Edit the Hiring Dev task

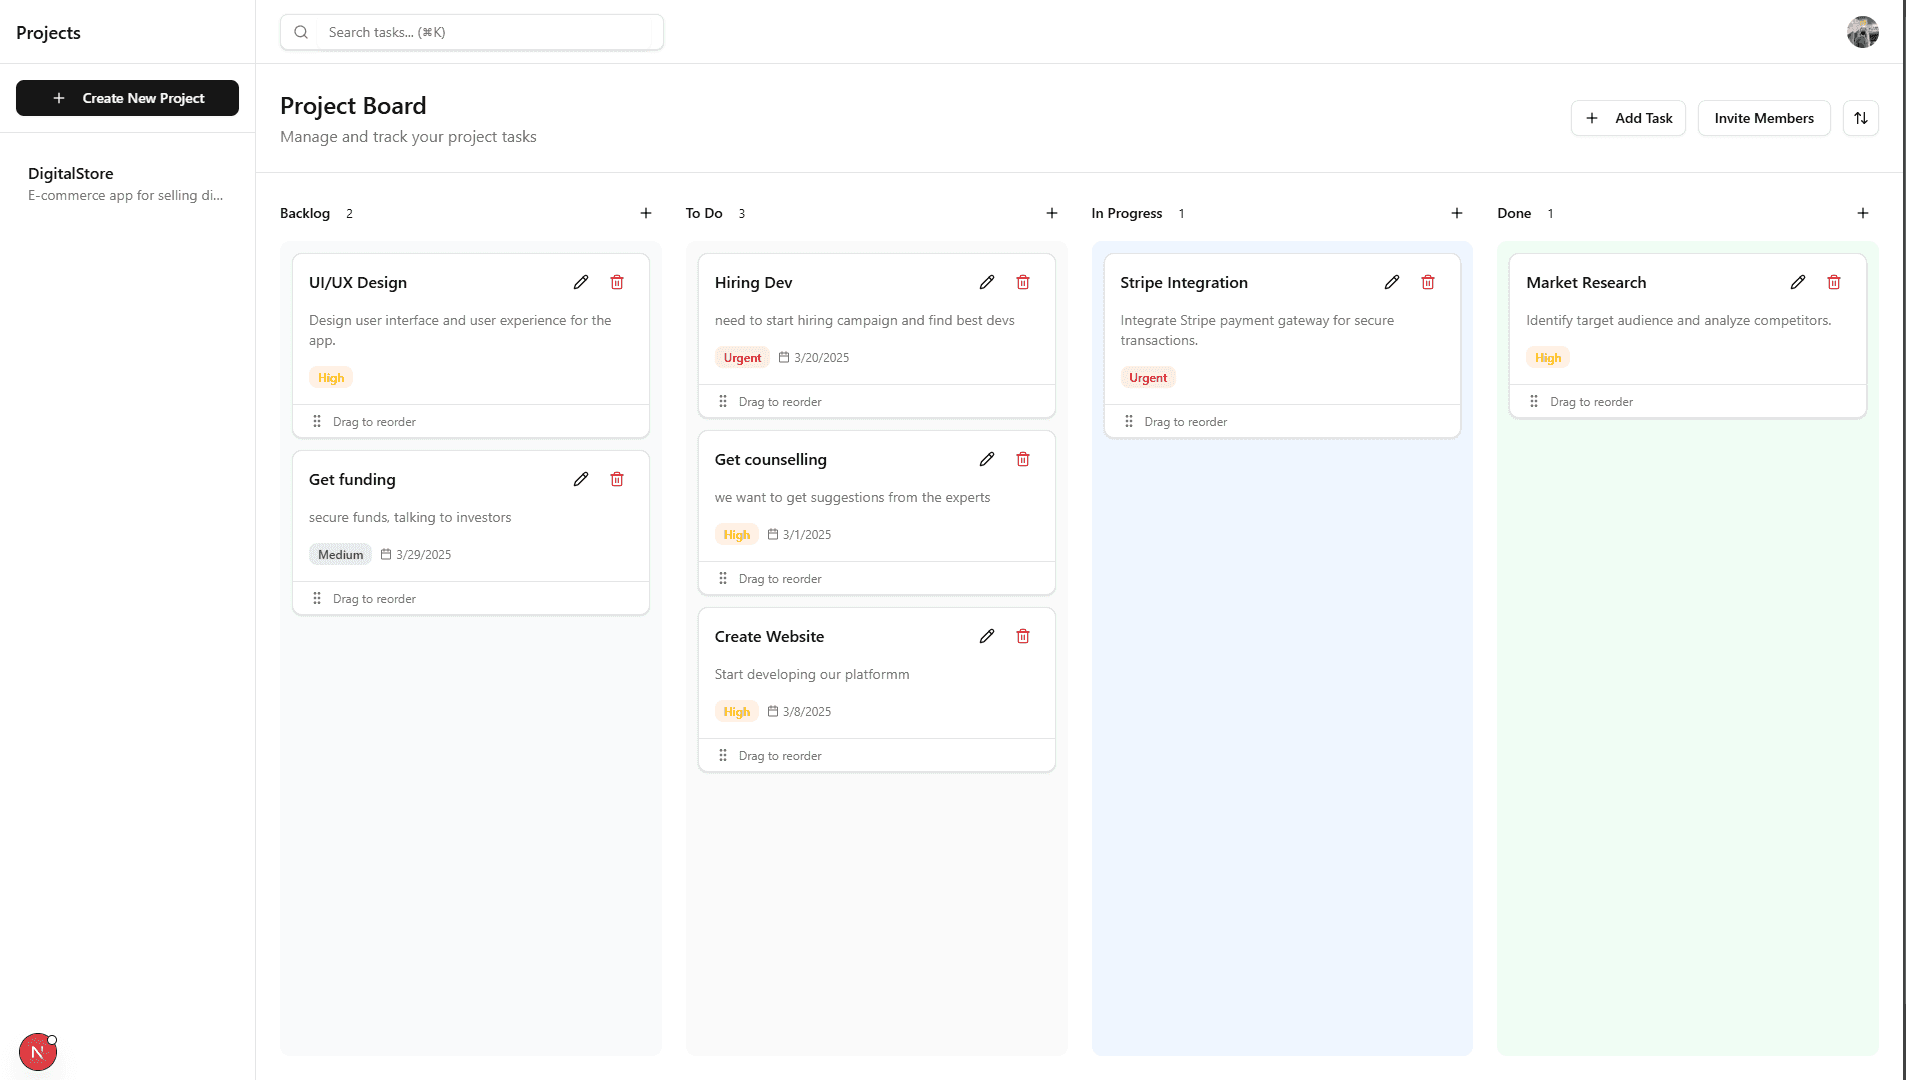click(x=987, y=282)
